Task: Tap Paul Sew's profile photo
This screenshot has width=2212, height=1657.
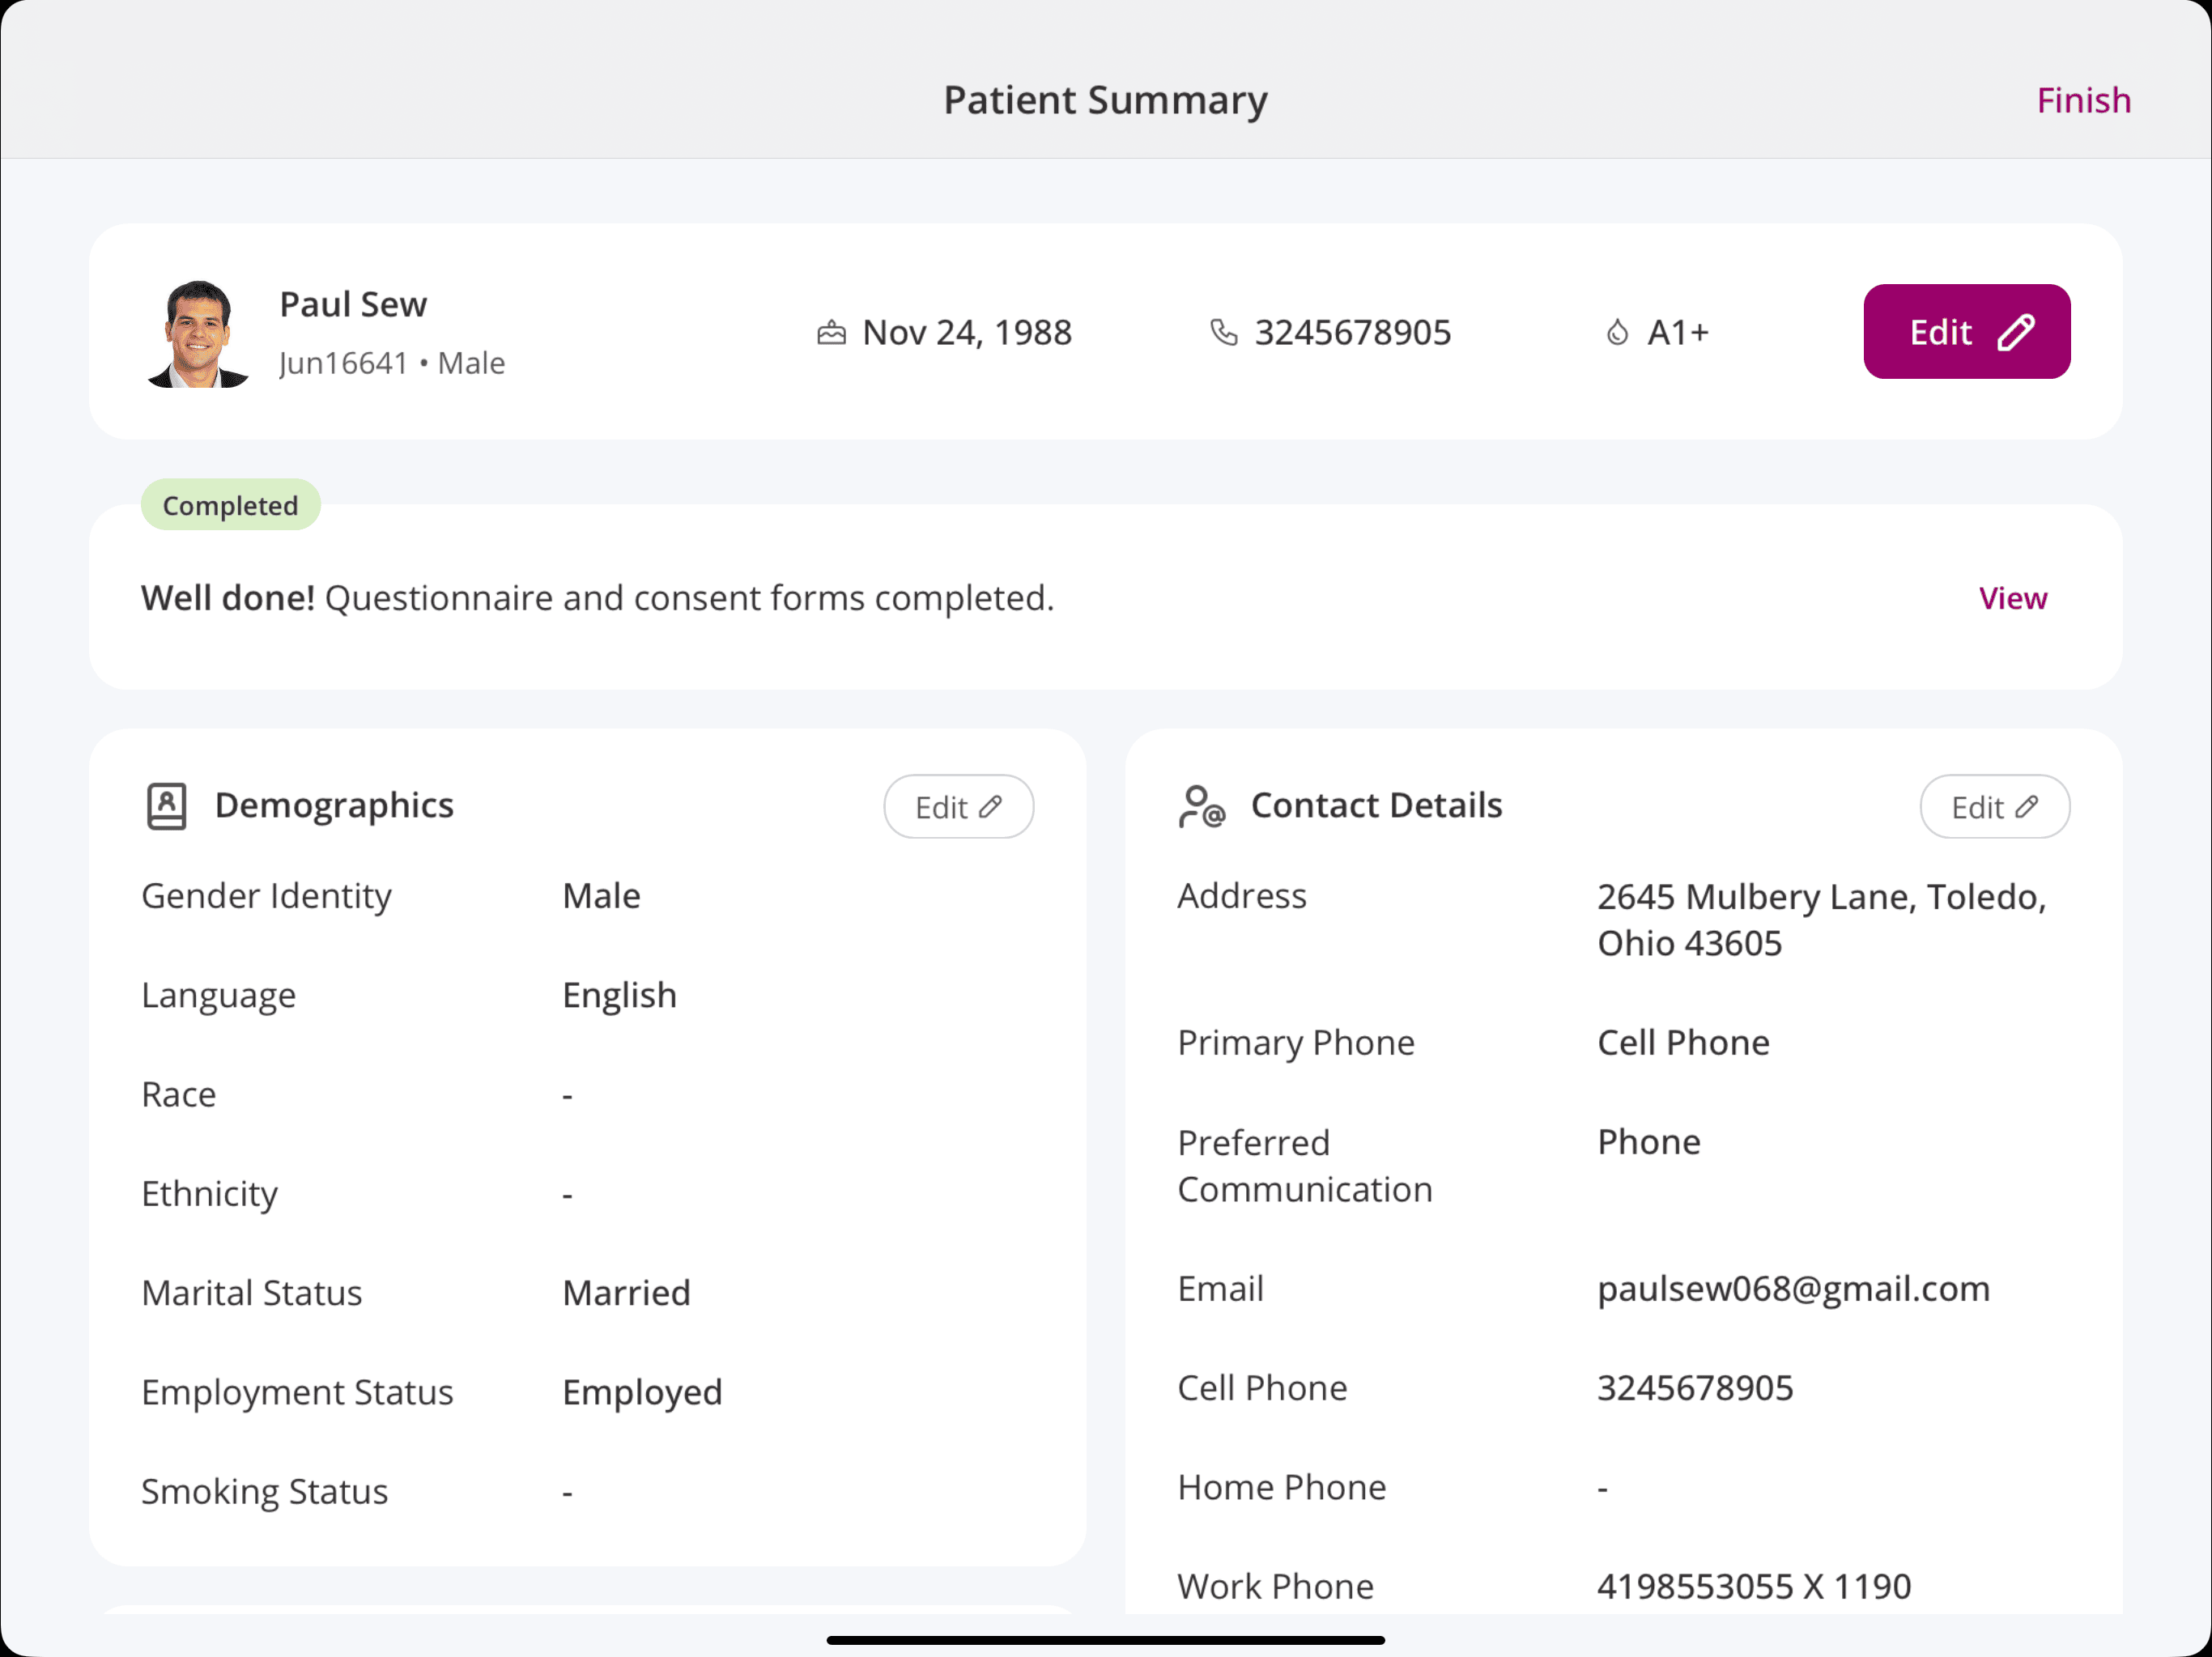Action: pyautogui.click(x=198, y=334)
